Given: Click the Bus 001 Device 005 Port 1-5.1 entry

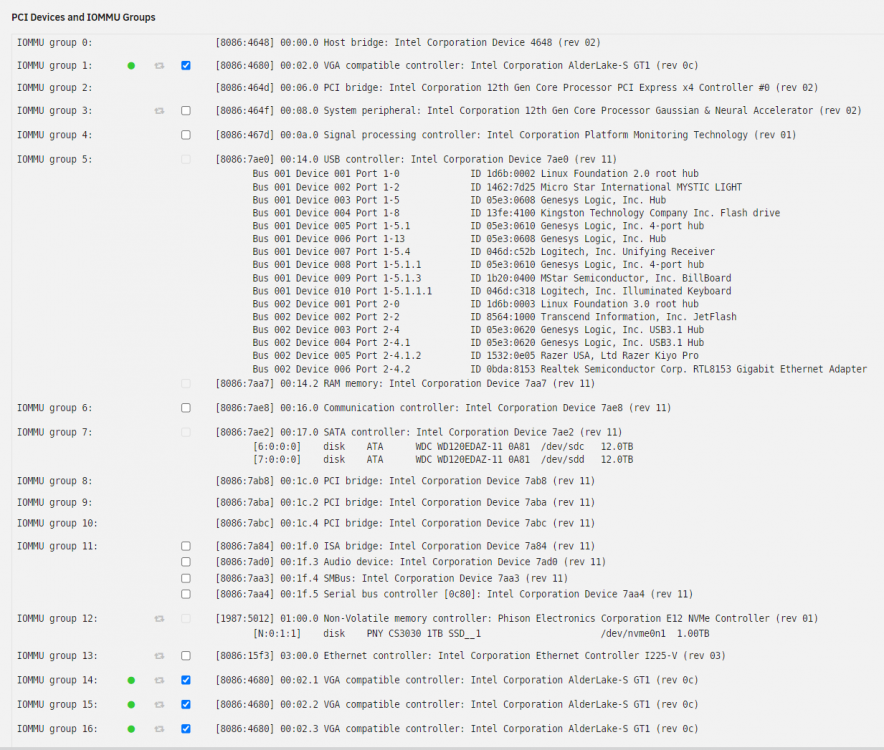Looking at the screenshot, I should 479,226.
